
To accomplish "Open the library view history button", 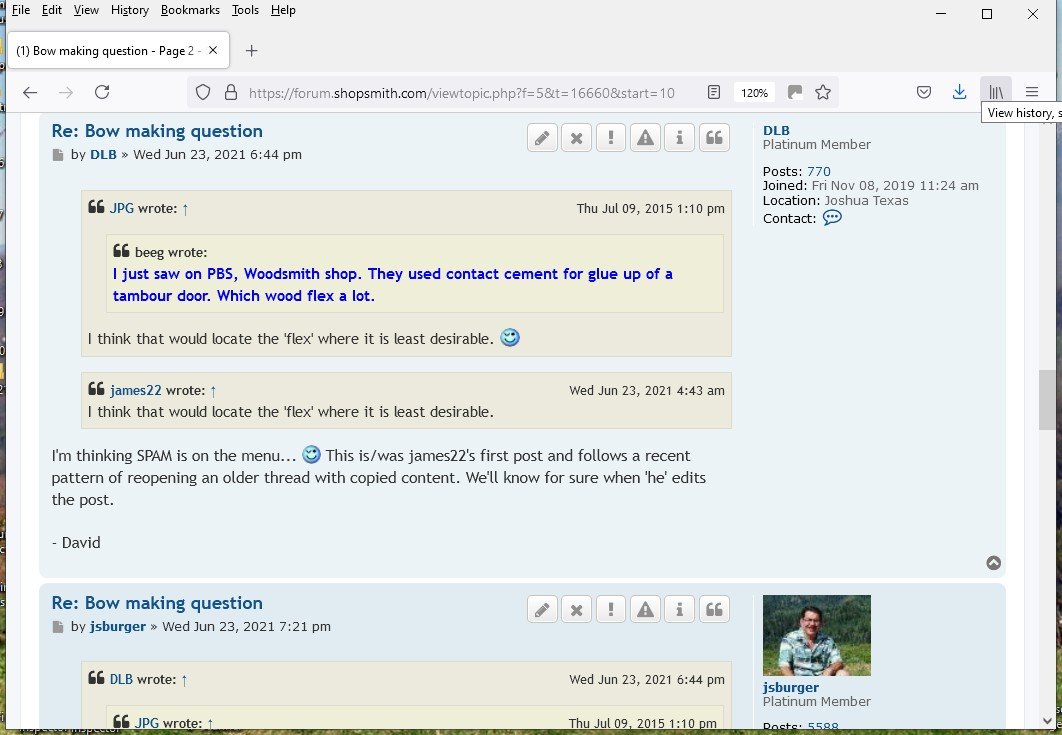I will 996,92.
